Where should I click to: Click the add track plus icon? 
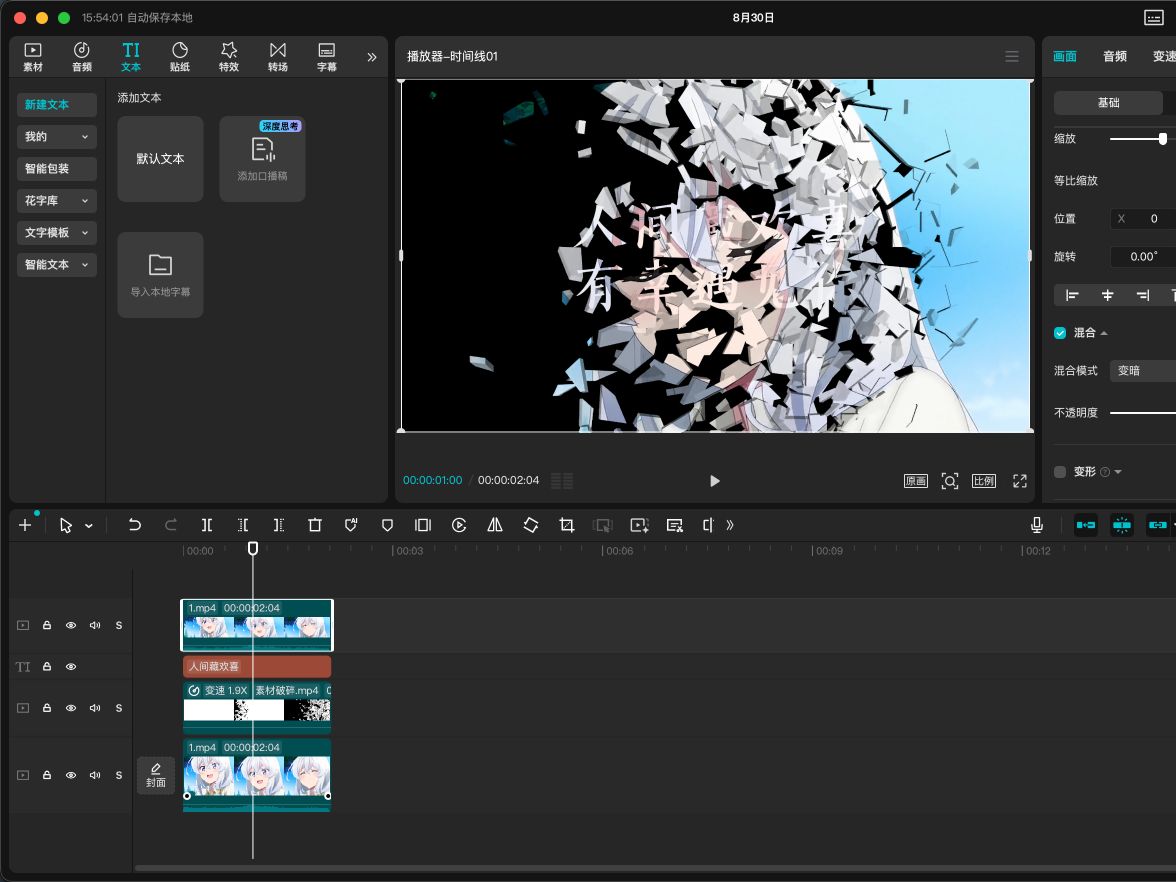(x=25, y=525)
